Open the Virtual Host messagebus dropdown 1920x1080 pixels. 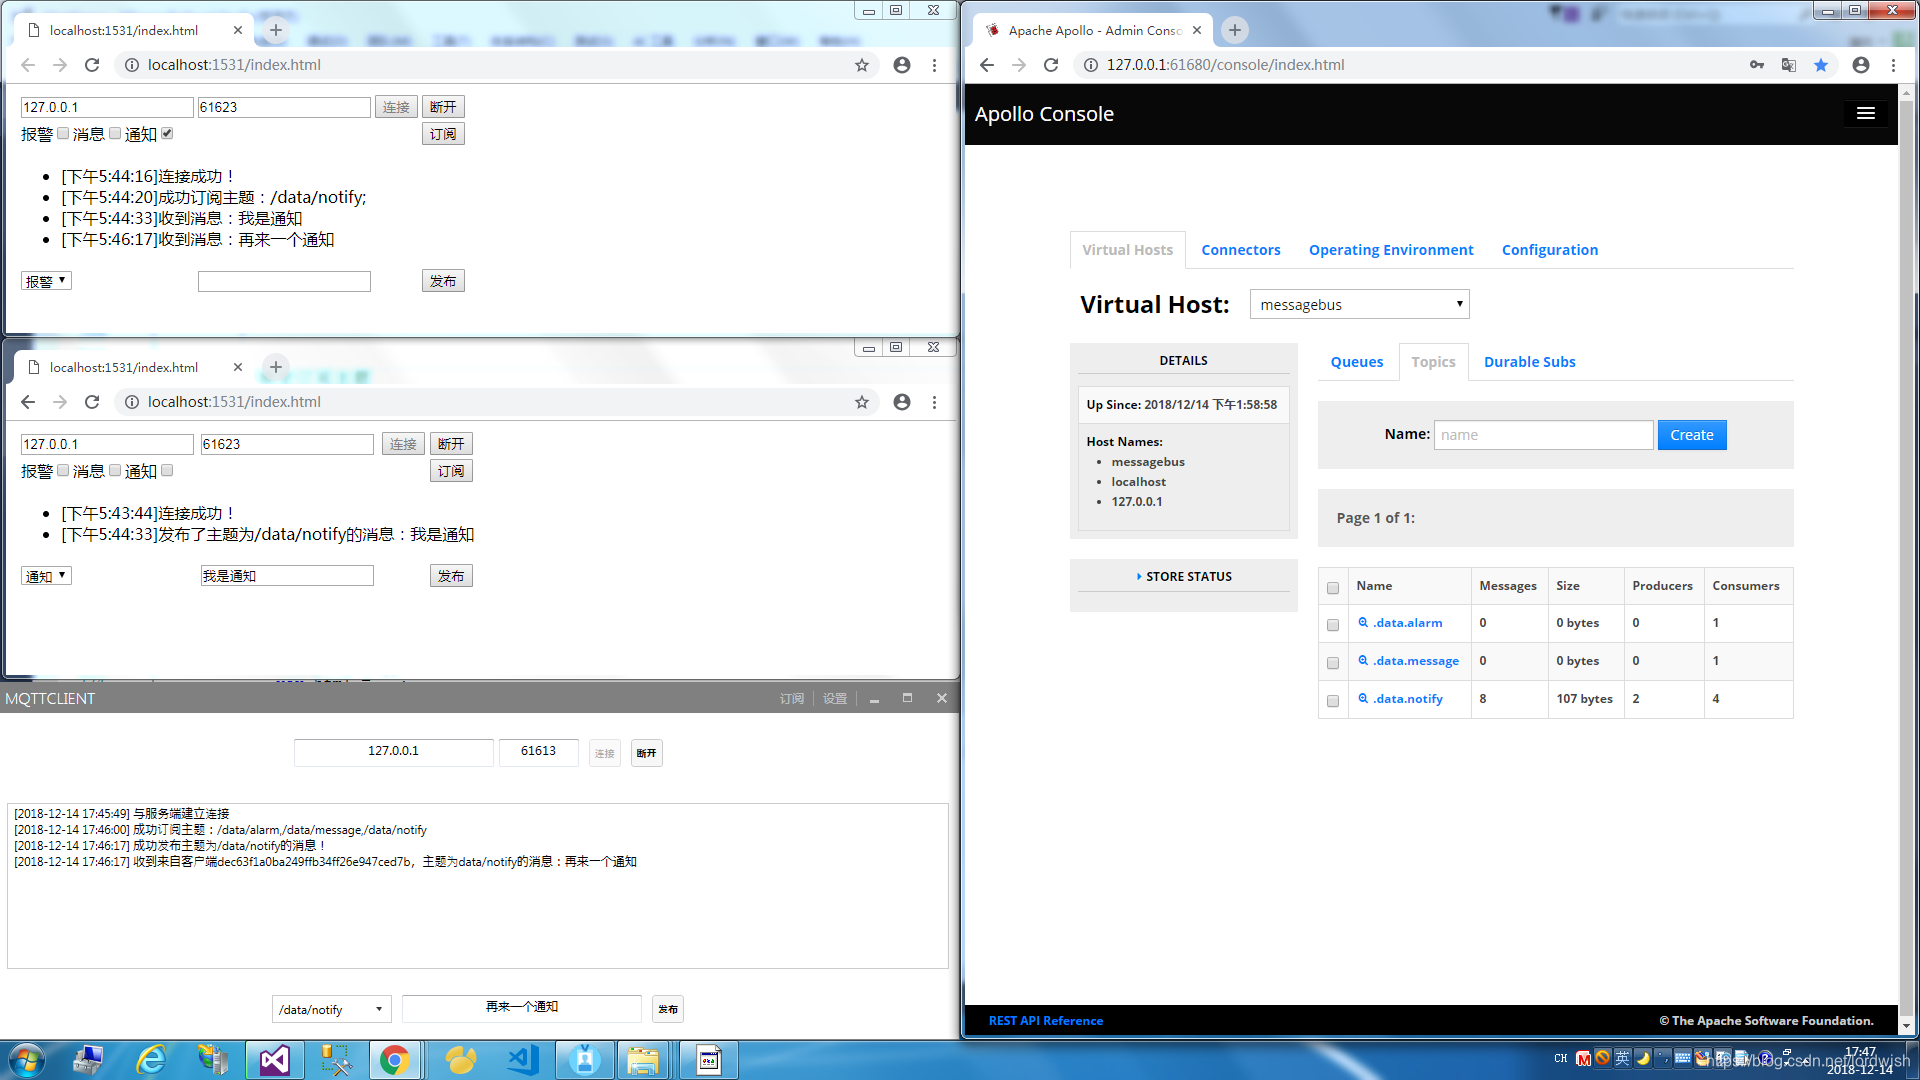click(1359, 305)
